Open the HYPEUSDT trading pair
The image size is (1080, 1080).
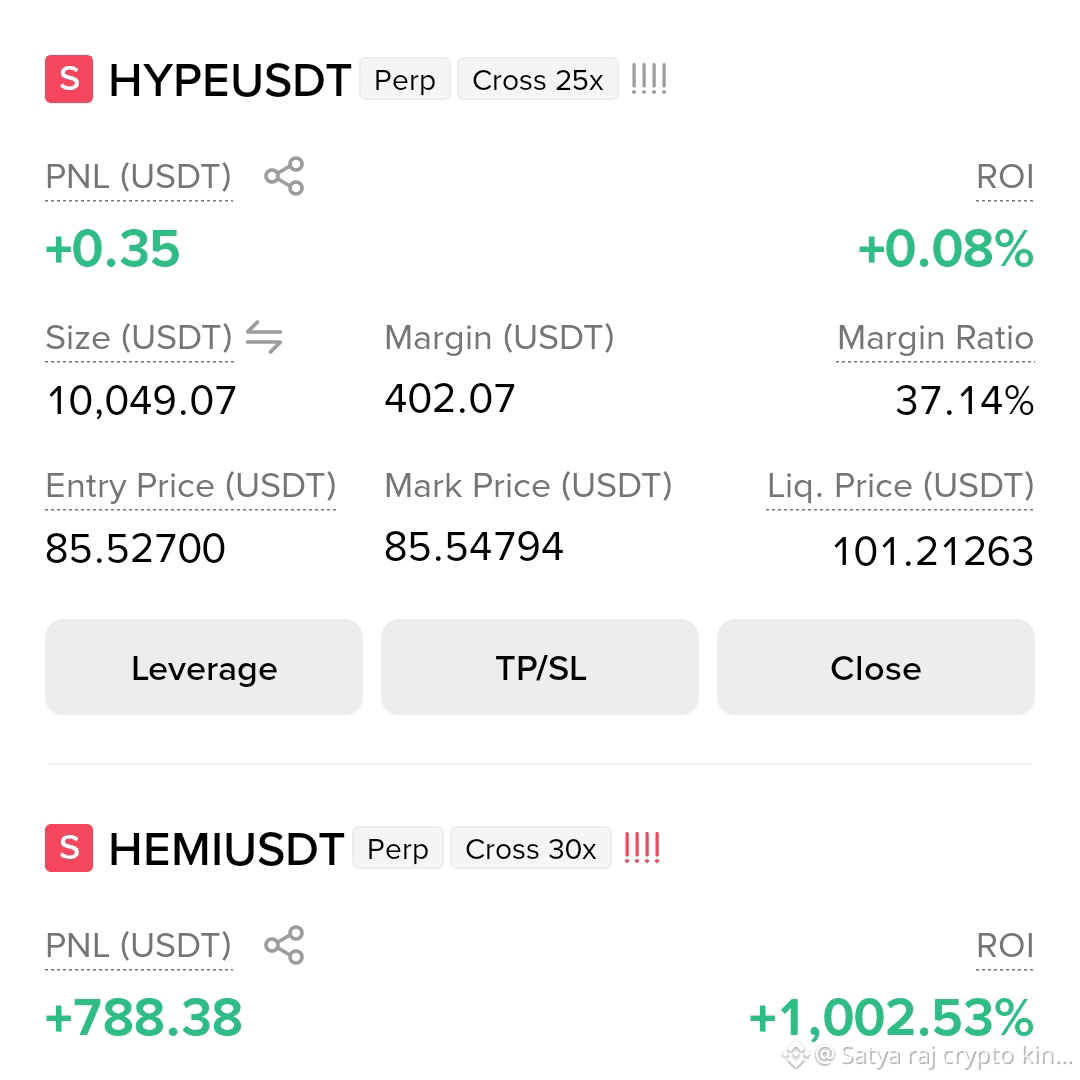(230, 80)
